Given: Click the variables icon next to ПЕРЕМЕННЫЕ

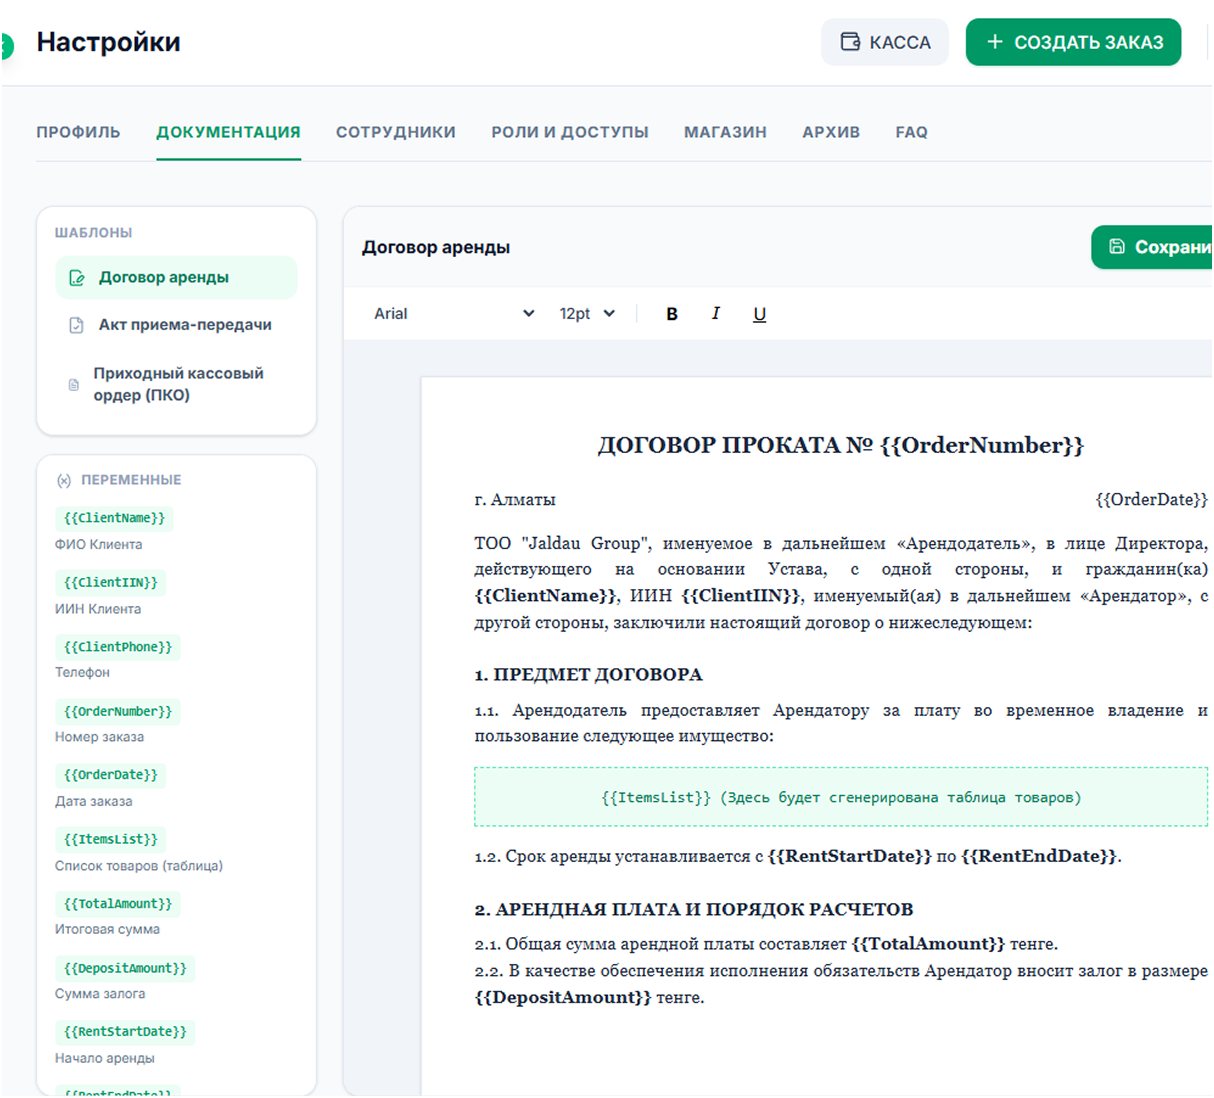Looking at the screenshot, I should coord(64,481).
